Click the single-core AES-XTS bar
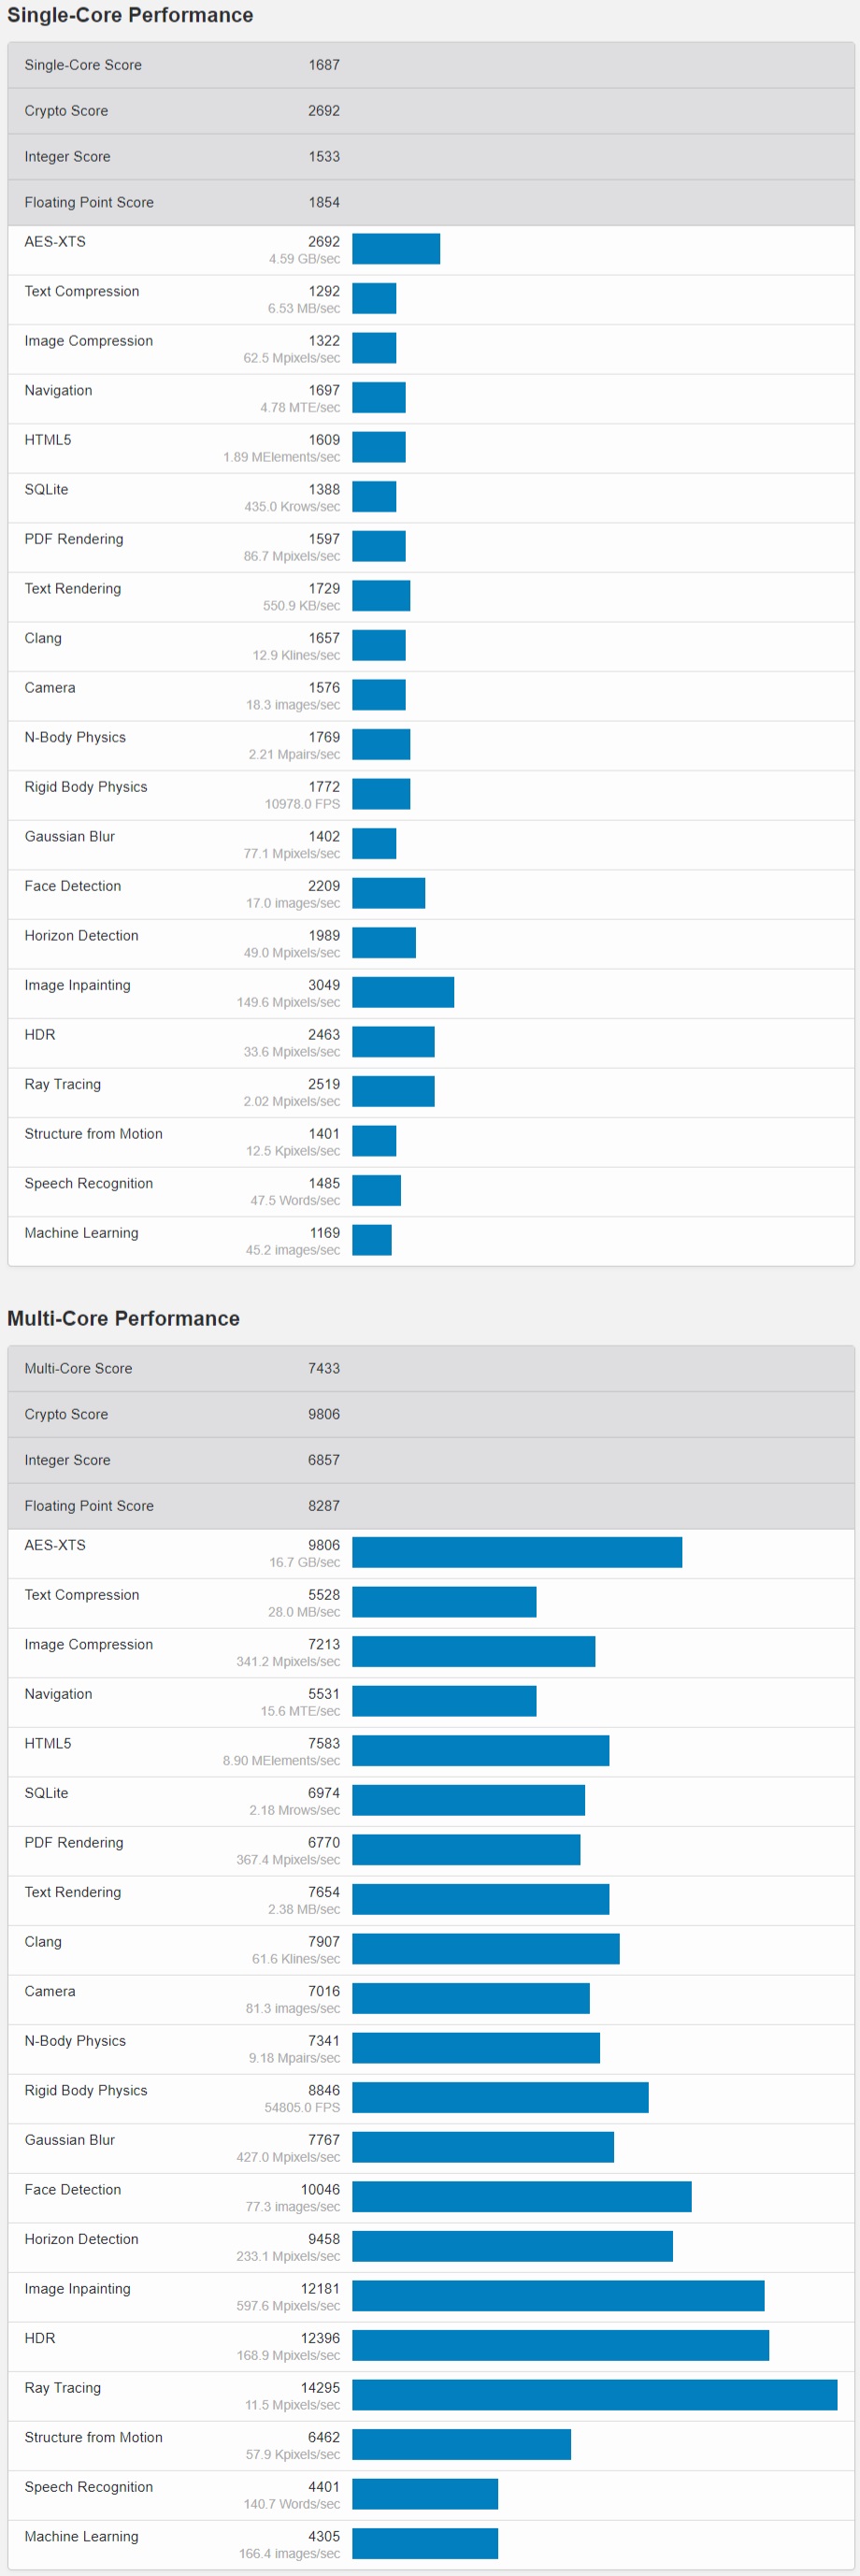 (x=396, y=249)
